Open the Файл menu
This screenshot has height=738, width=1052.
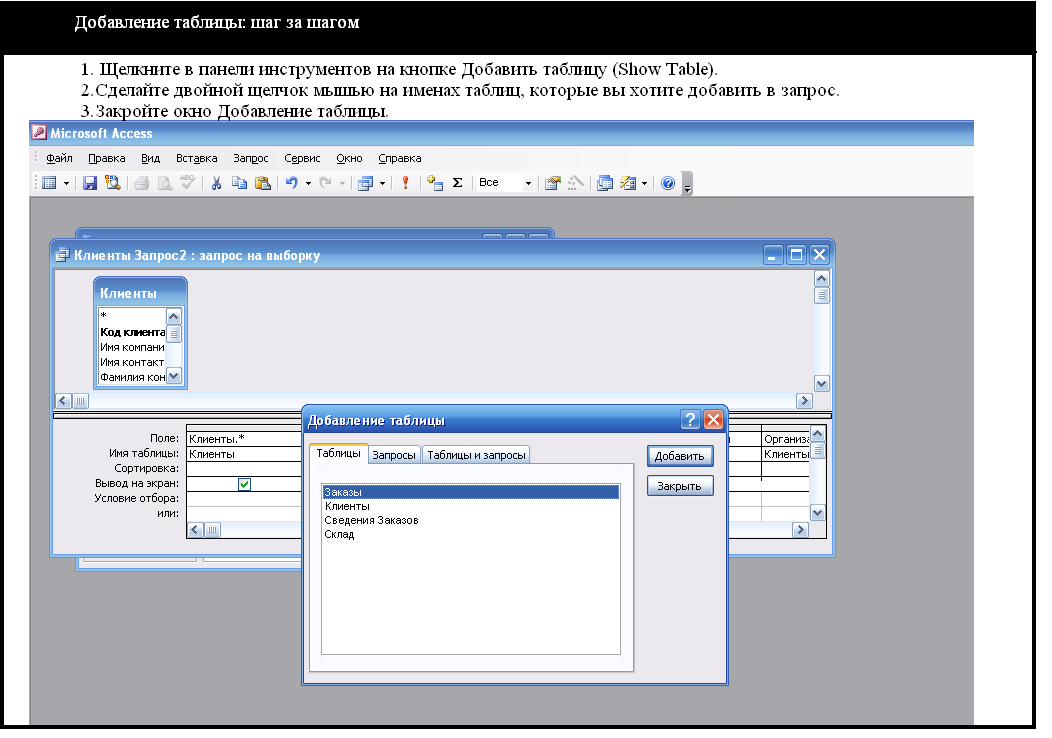(59, 158)
